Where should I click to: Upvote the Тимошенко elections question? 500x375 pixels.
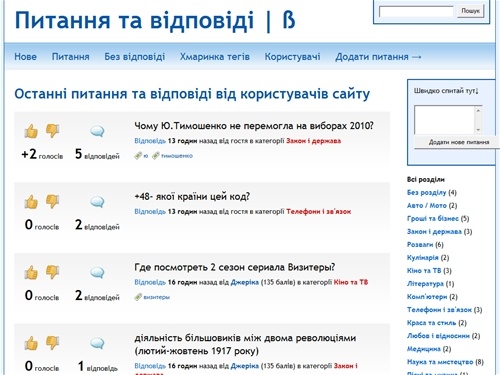(x=31, y=131)
